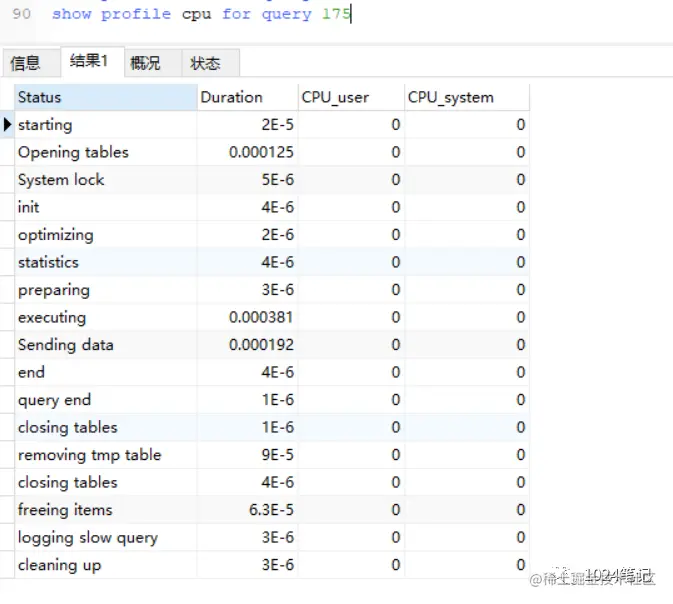Screen dimensions: 673x604
Task: Open the 状态 tab
Action: (x=211, y=63)
